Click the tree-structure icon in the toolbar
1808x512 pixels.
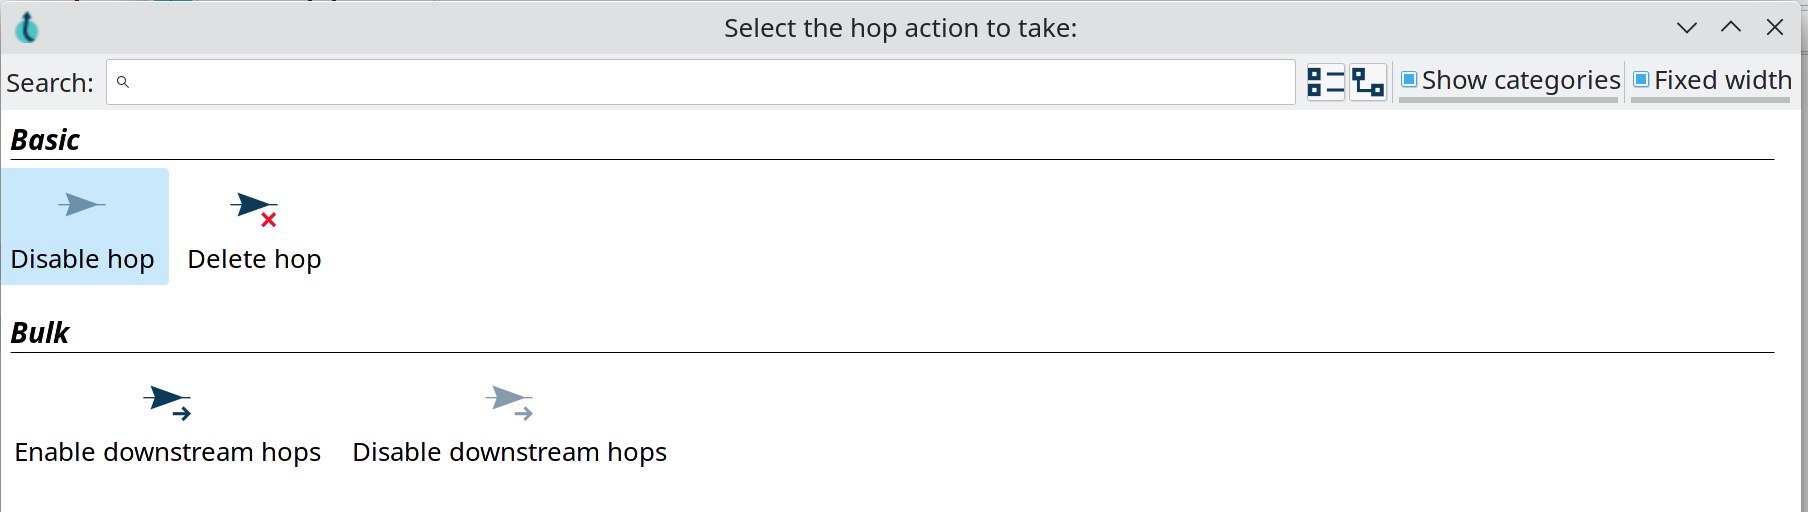tap(1368, 82)
